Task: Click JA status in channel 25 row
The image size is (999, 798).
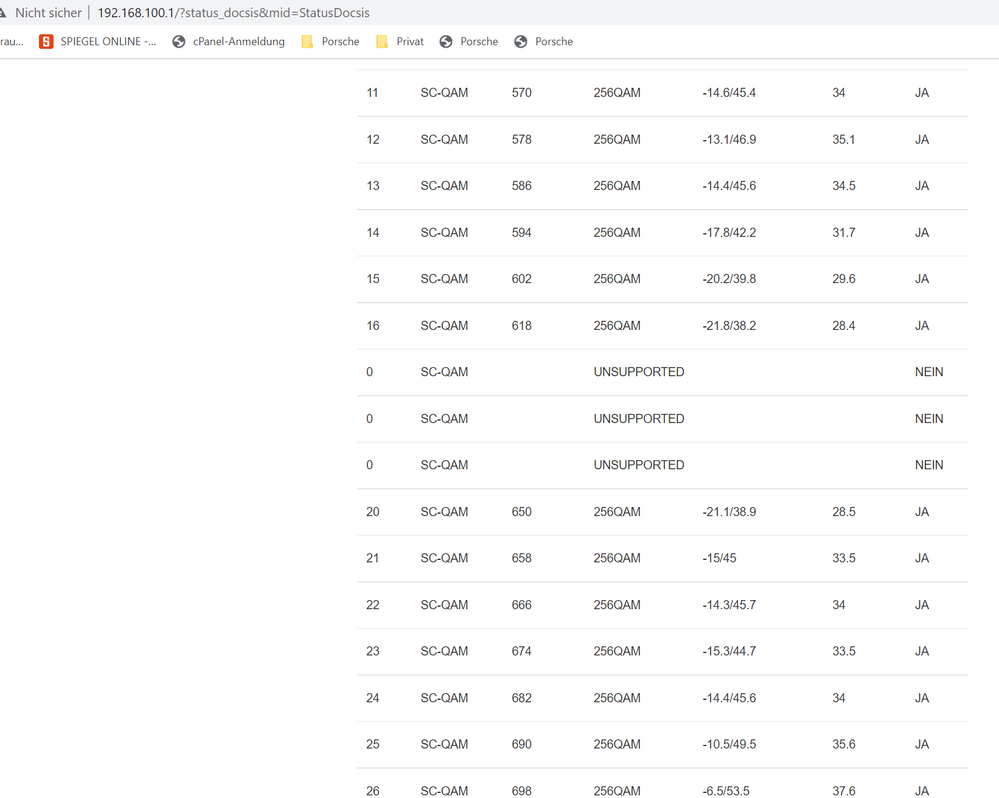Action: [x=922, y=744]
